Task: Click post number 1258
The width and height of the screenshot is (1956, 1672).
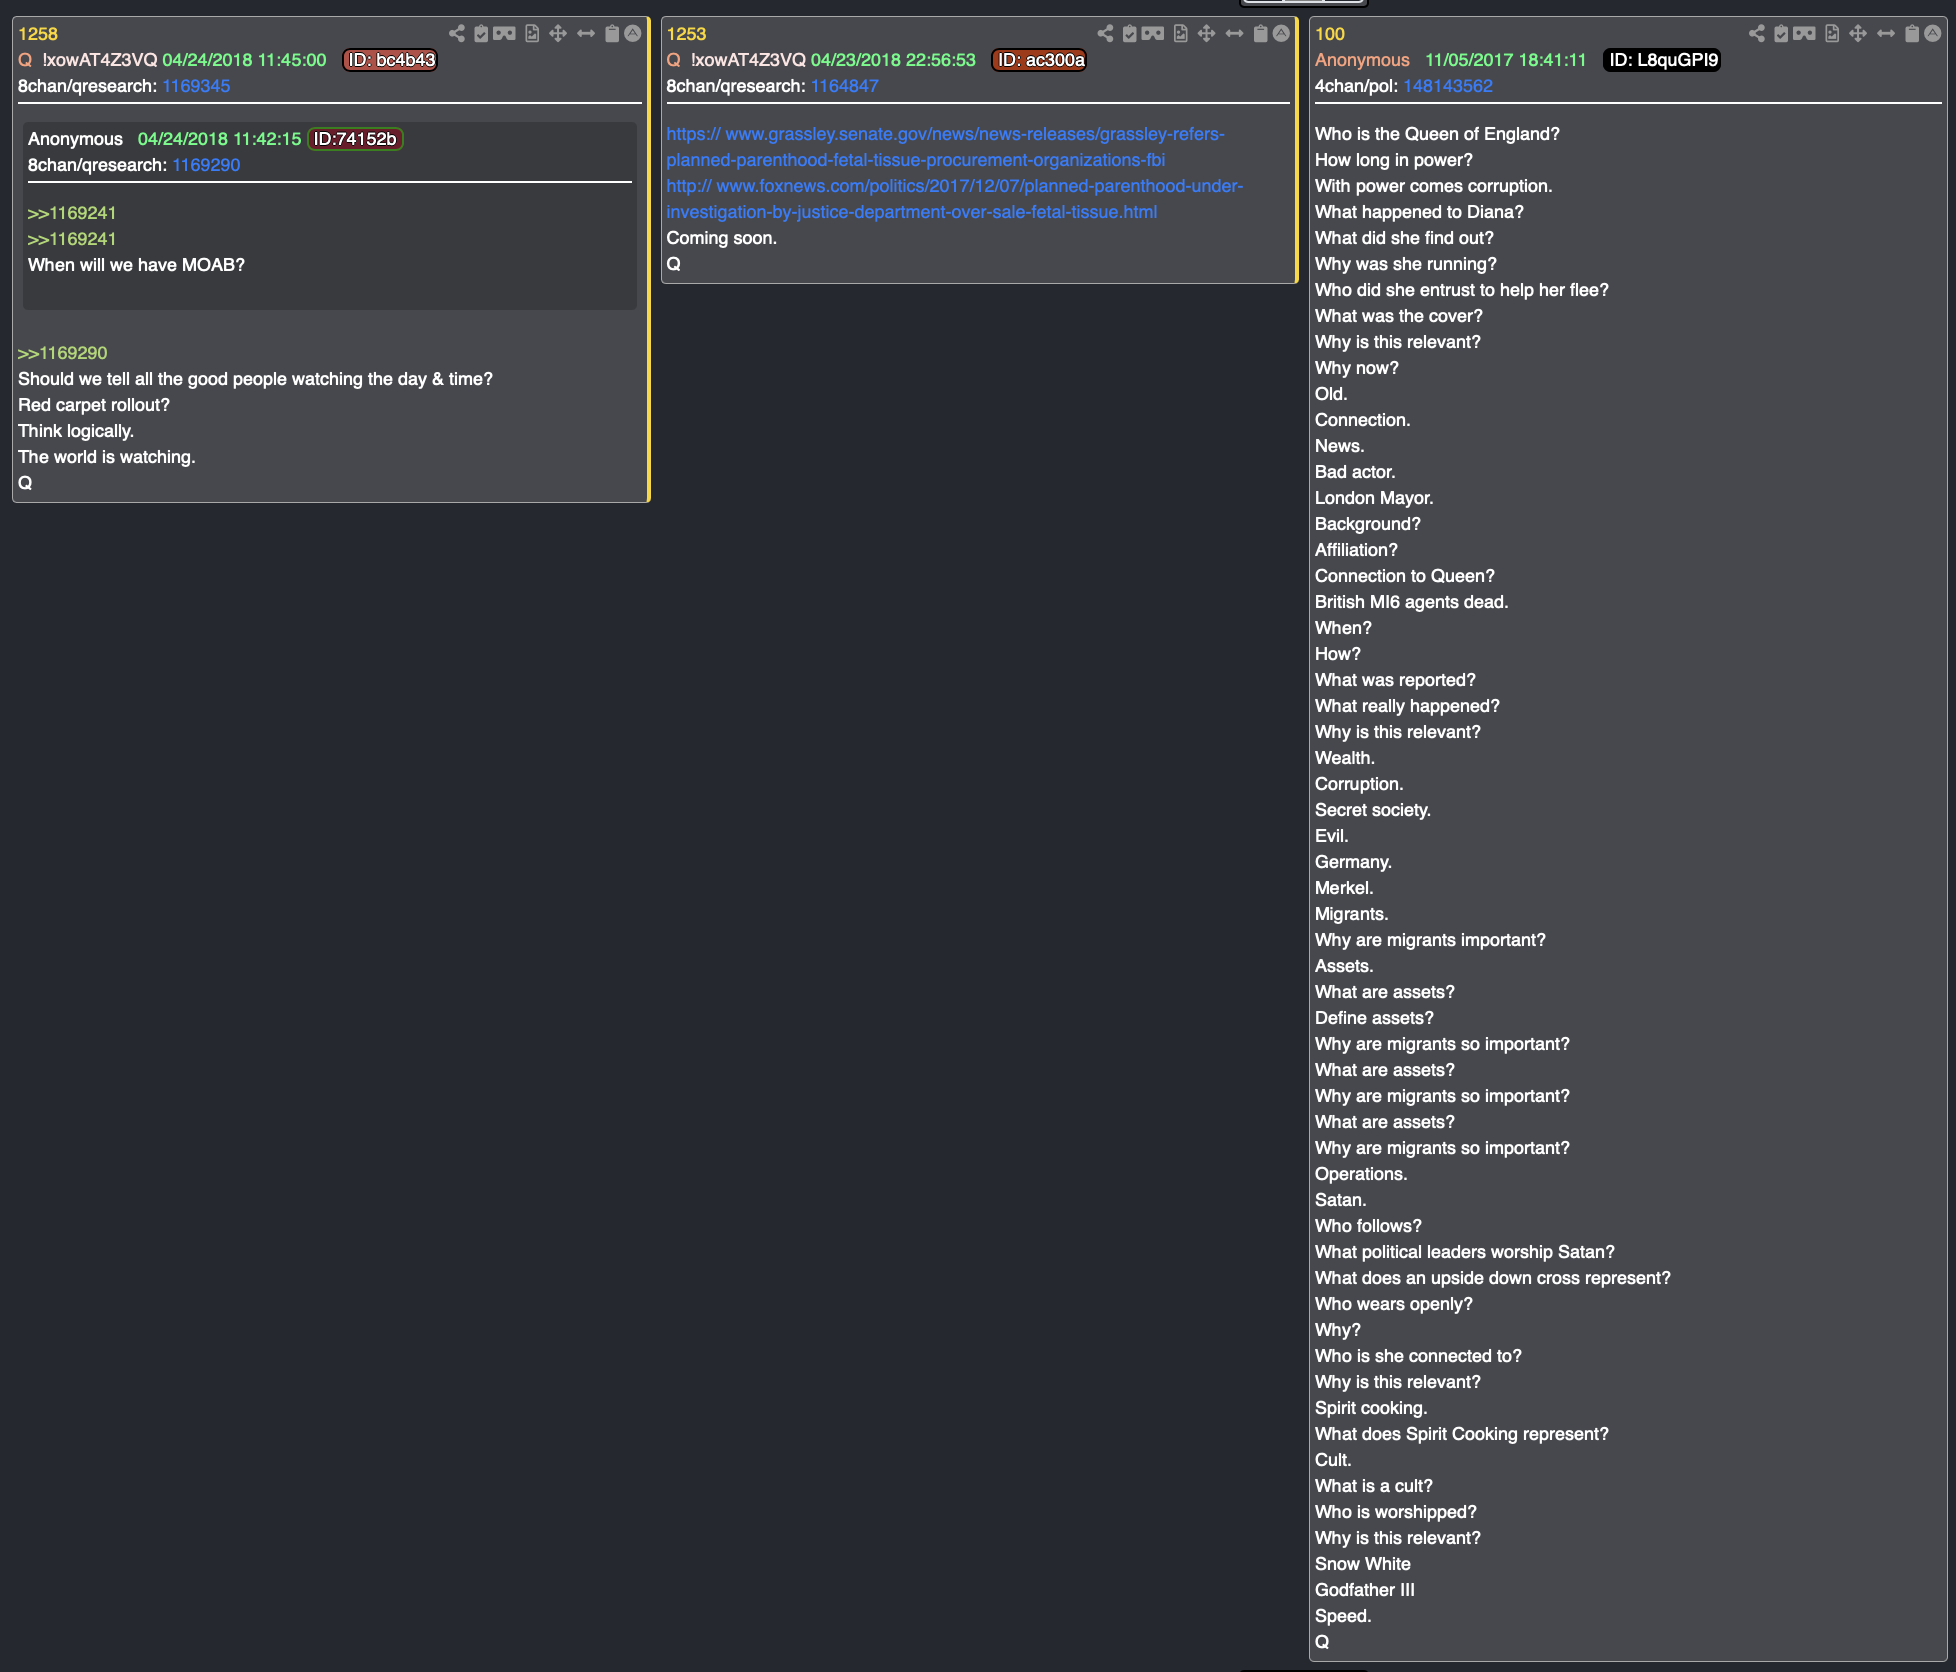Action: point(38,34)
